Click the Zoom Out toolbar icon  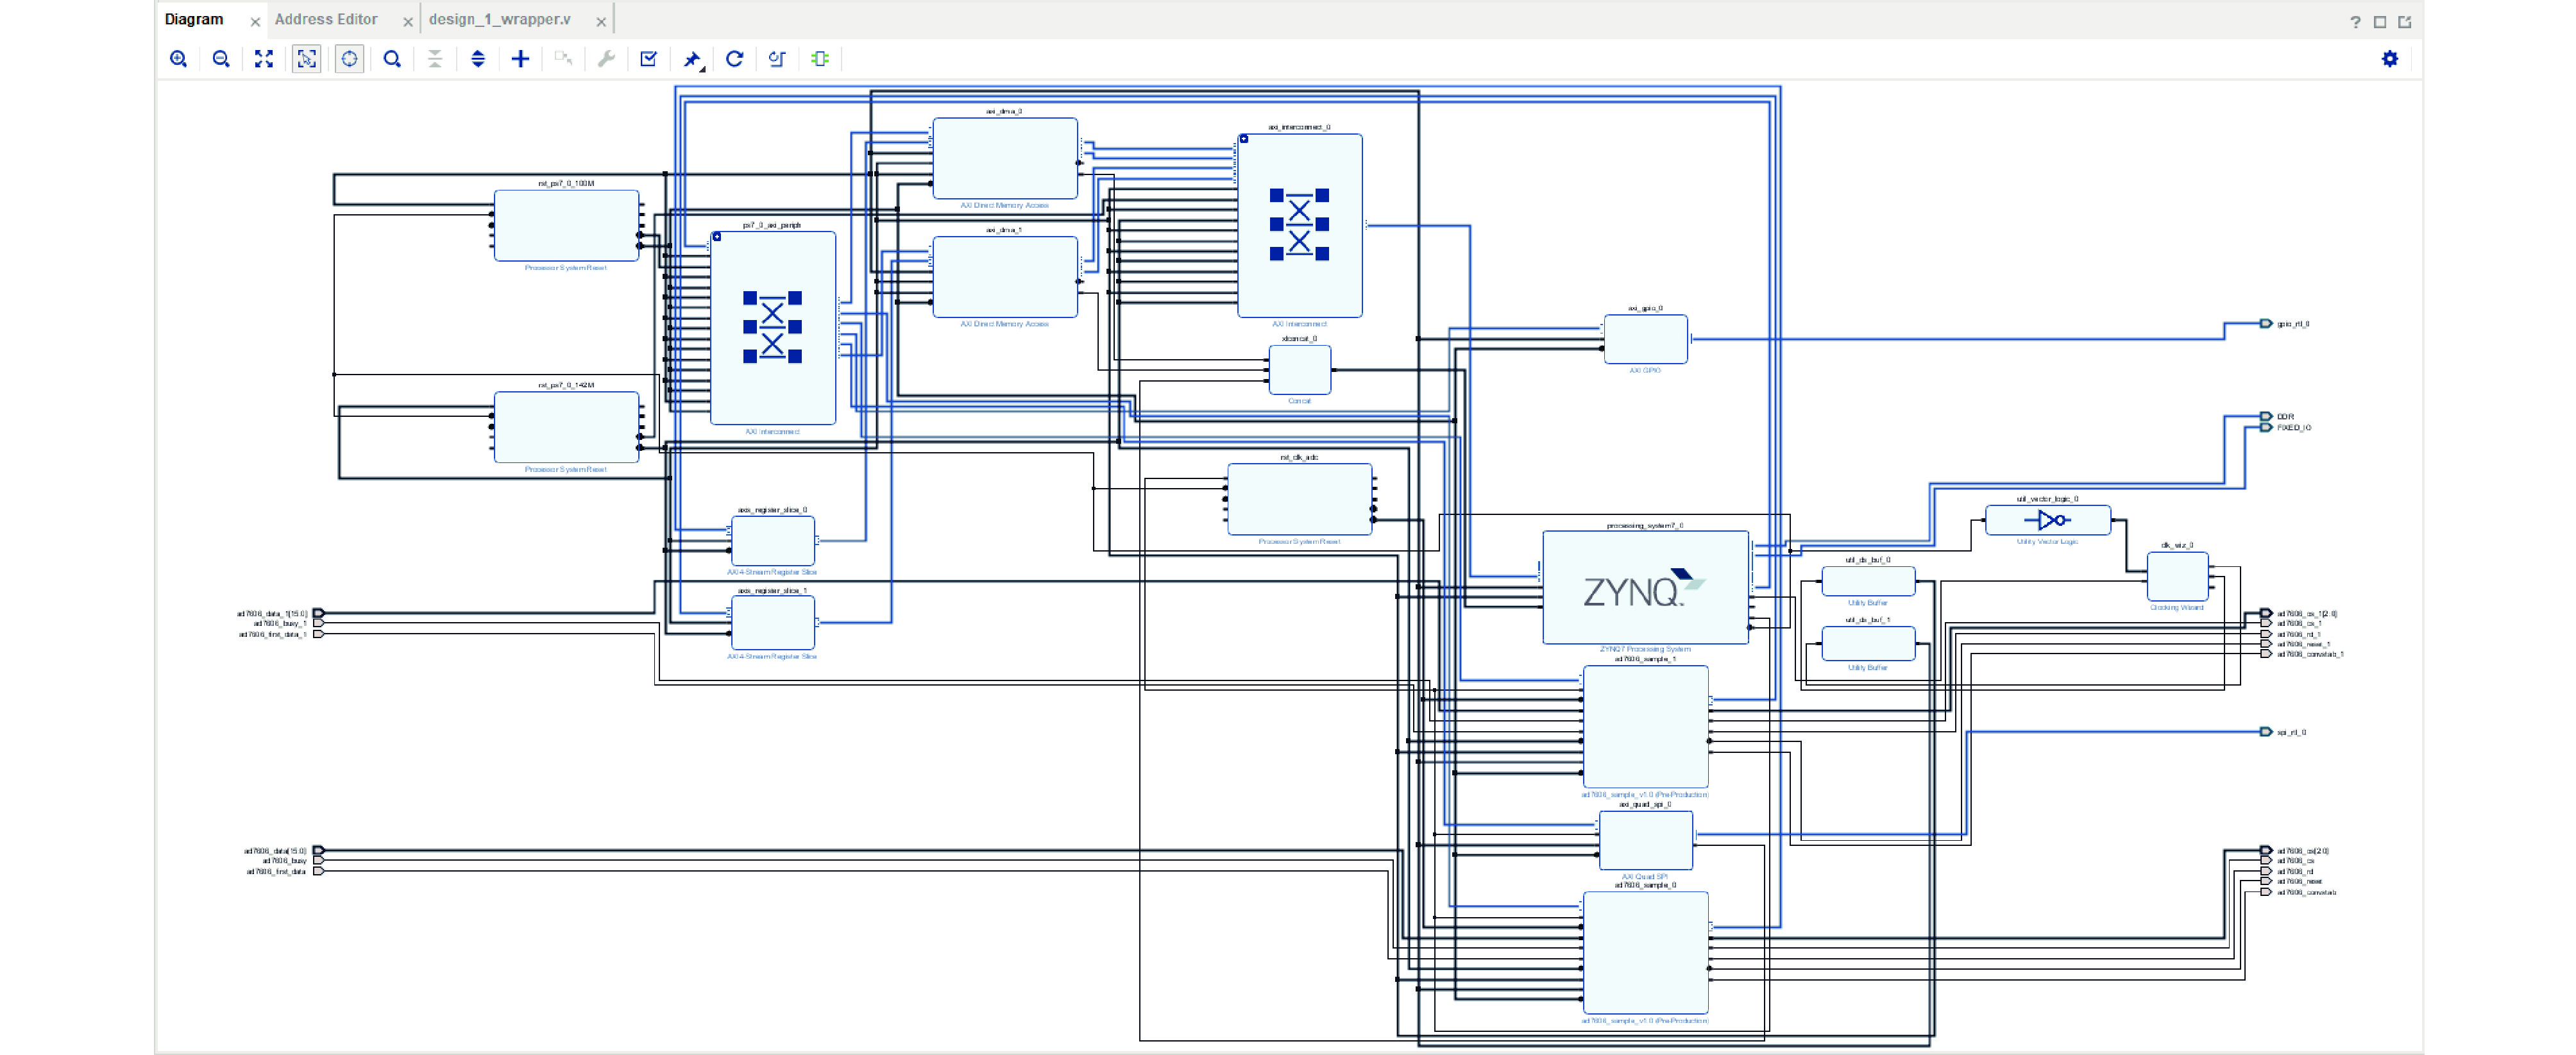click(x=221, y=59)
